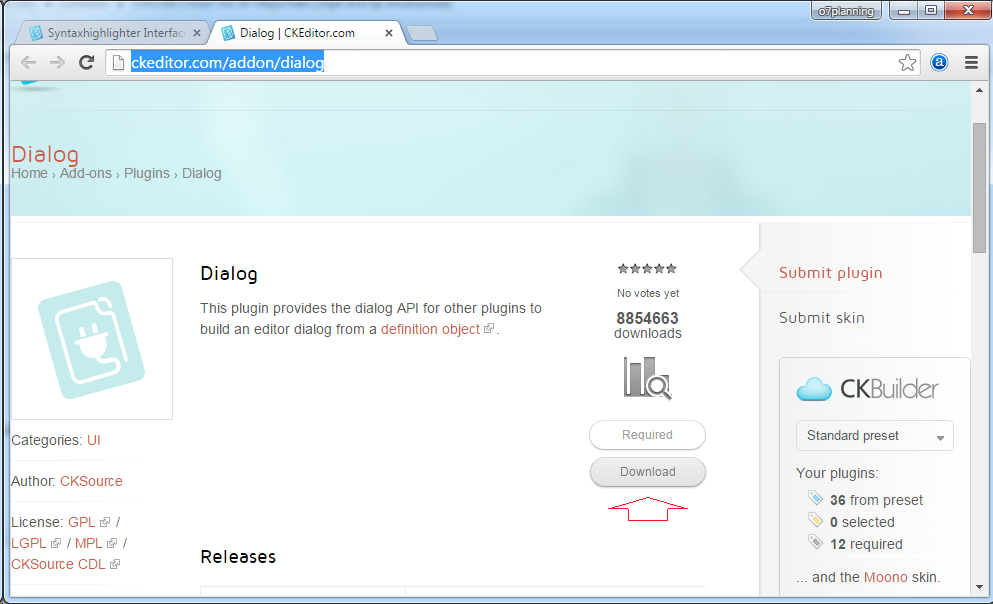The image size is (993, 604).
Task: Click the '0 selected' tag icon
Action: click(x=814, y=520)
